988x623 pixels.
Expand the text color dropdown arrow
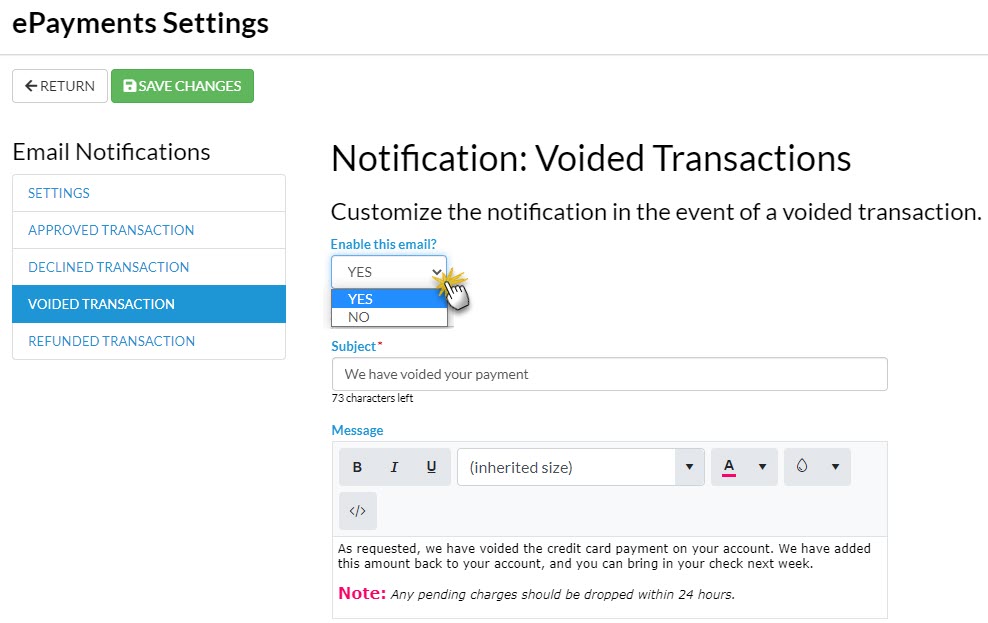click(x=762, y=467)
